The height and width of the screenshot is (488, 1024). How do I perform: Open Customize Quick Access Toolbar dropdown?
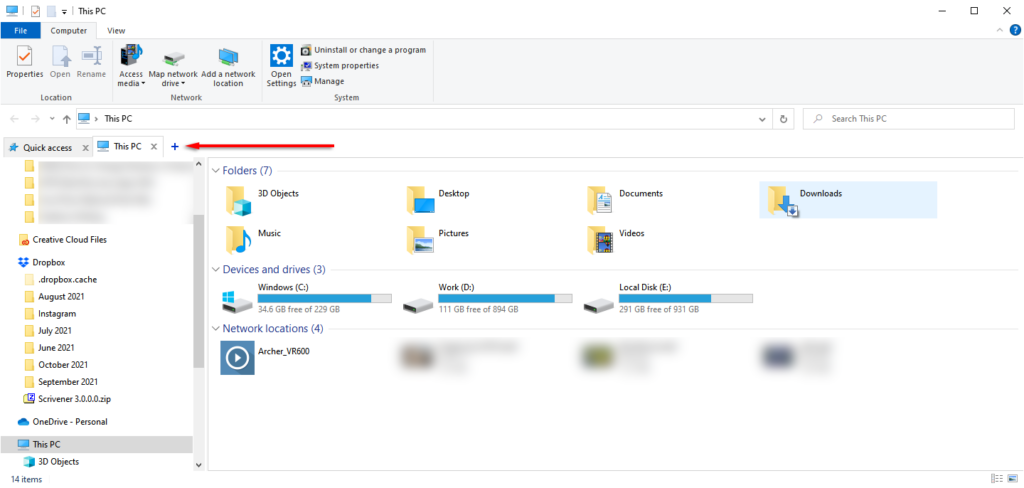64,10
